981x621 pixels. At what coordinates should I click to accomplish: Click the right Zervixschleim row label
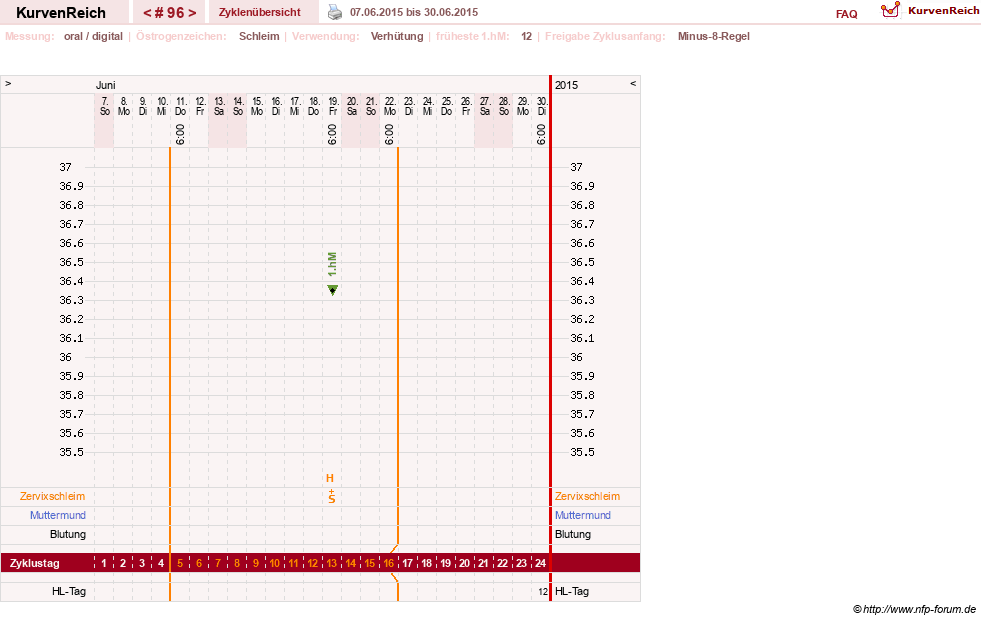(x=587, y=497)
